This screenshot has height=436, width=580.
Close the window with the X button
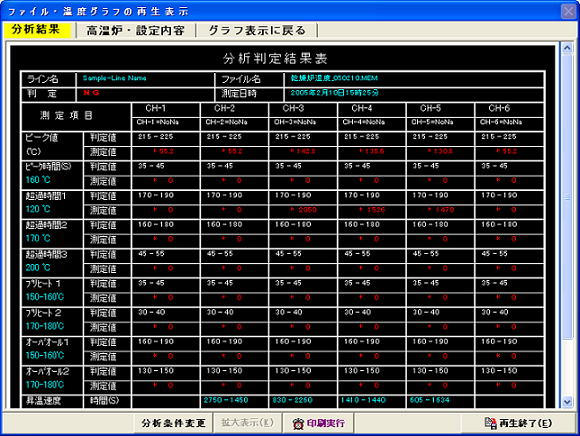[569, 11]
